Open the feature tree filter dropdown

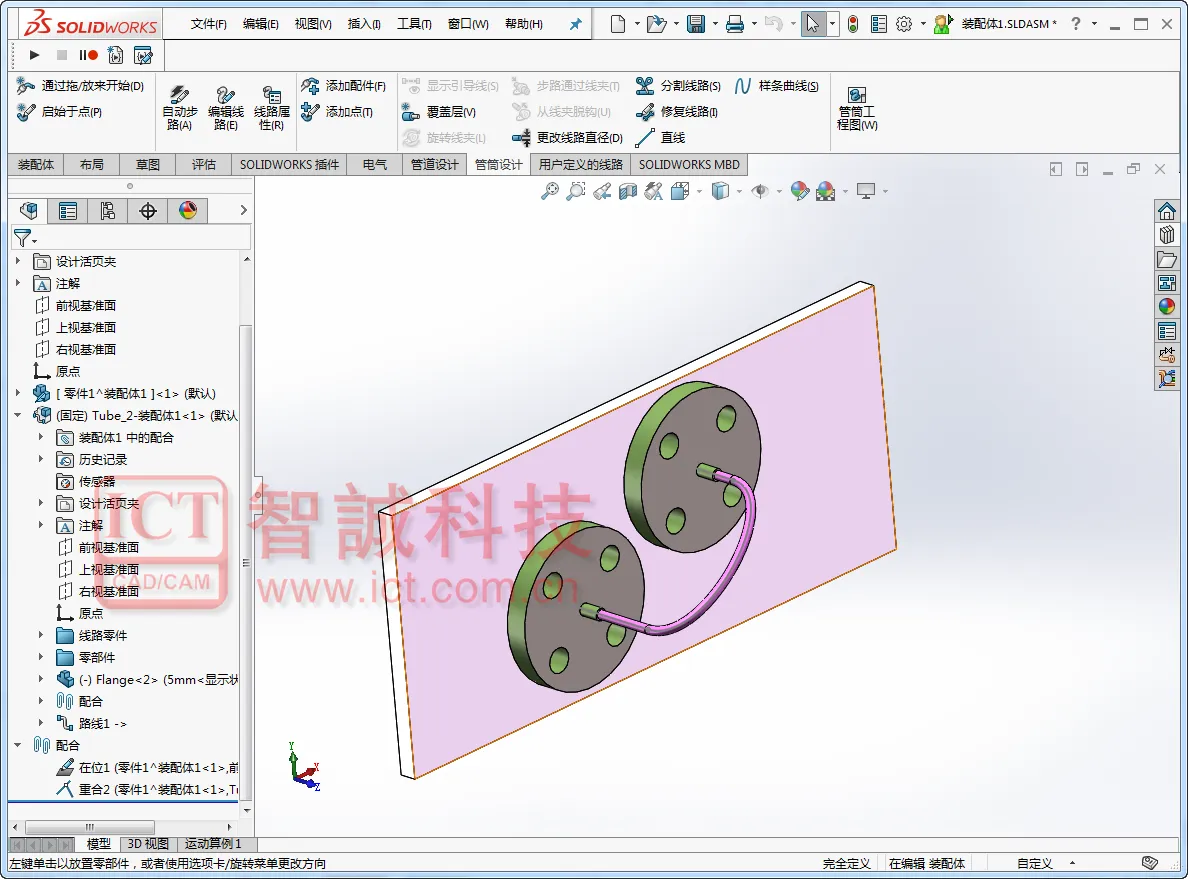point(25,239)
